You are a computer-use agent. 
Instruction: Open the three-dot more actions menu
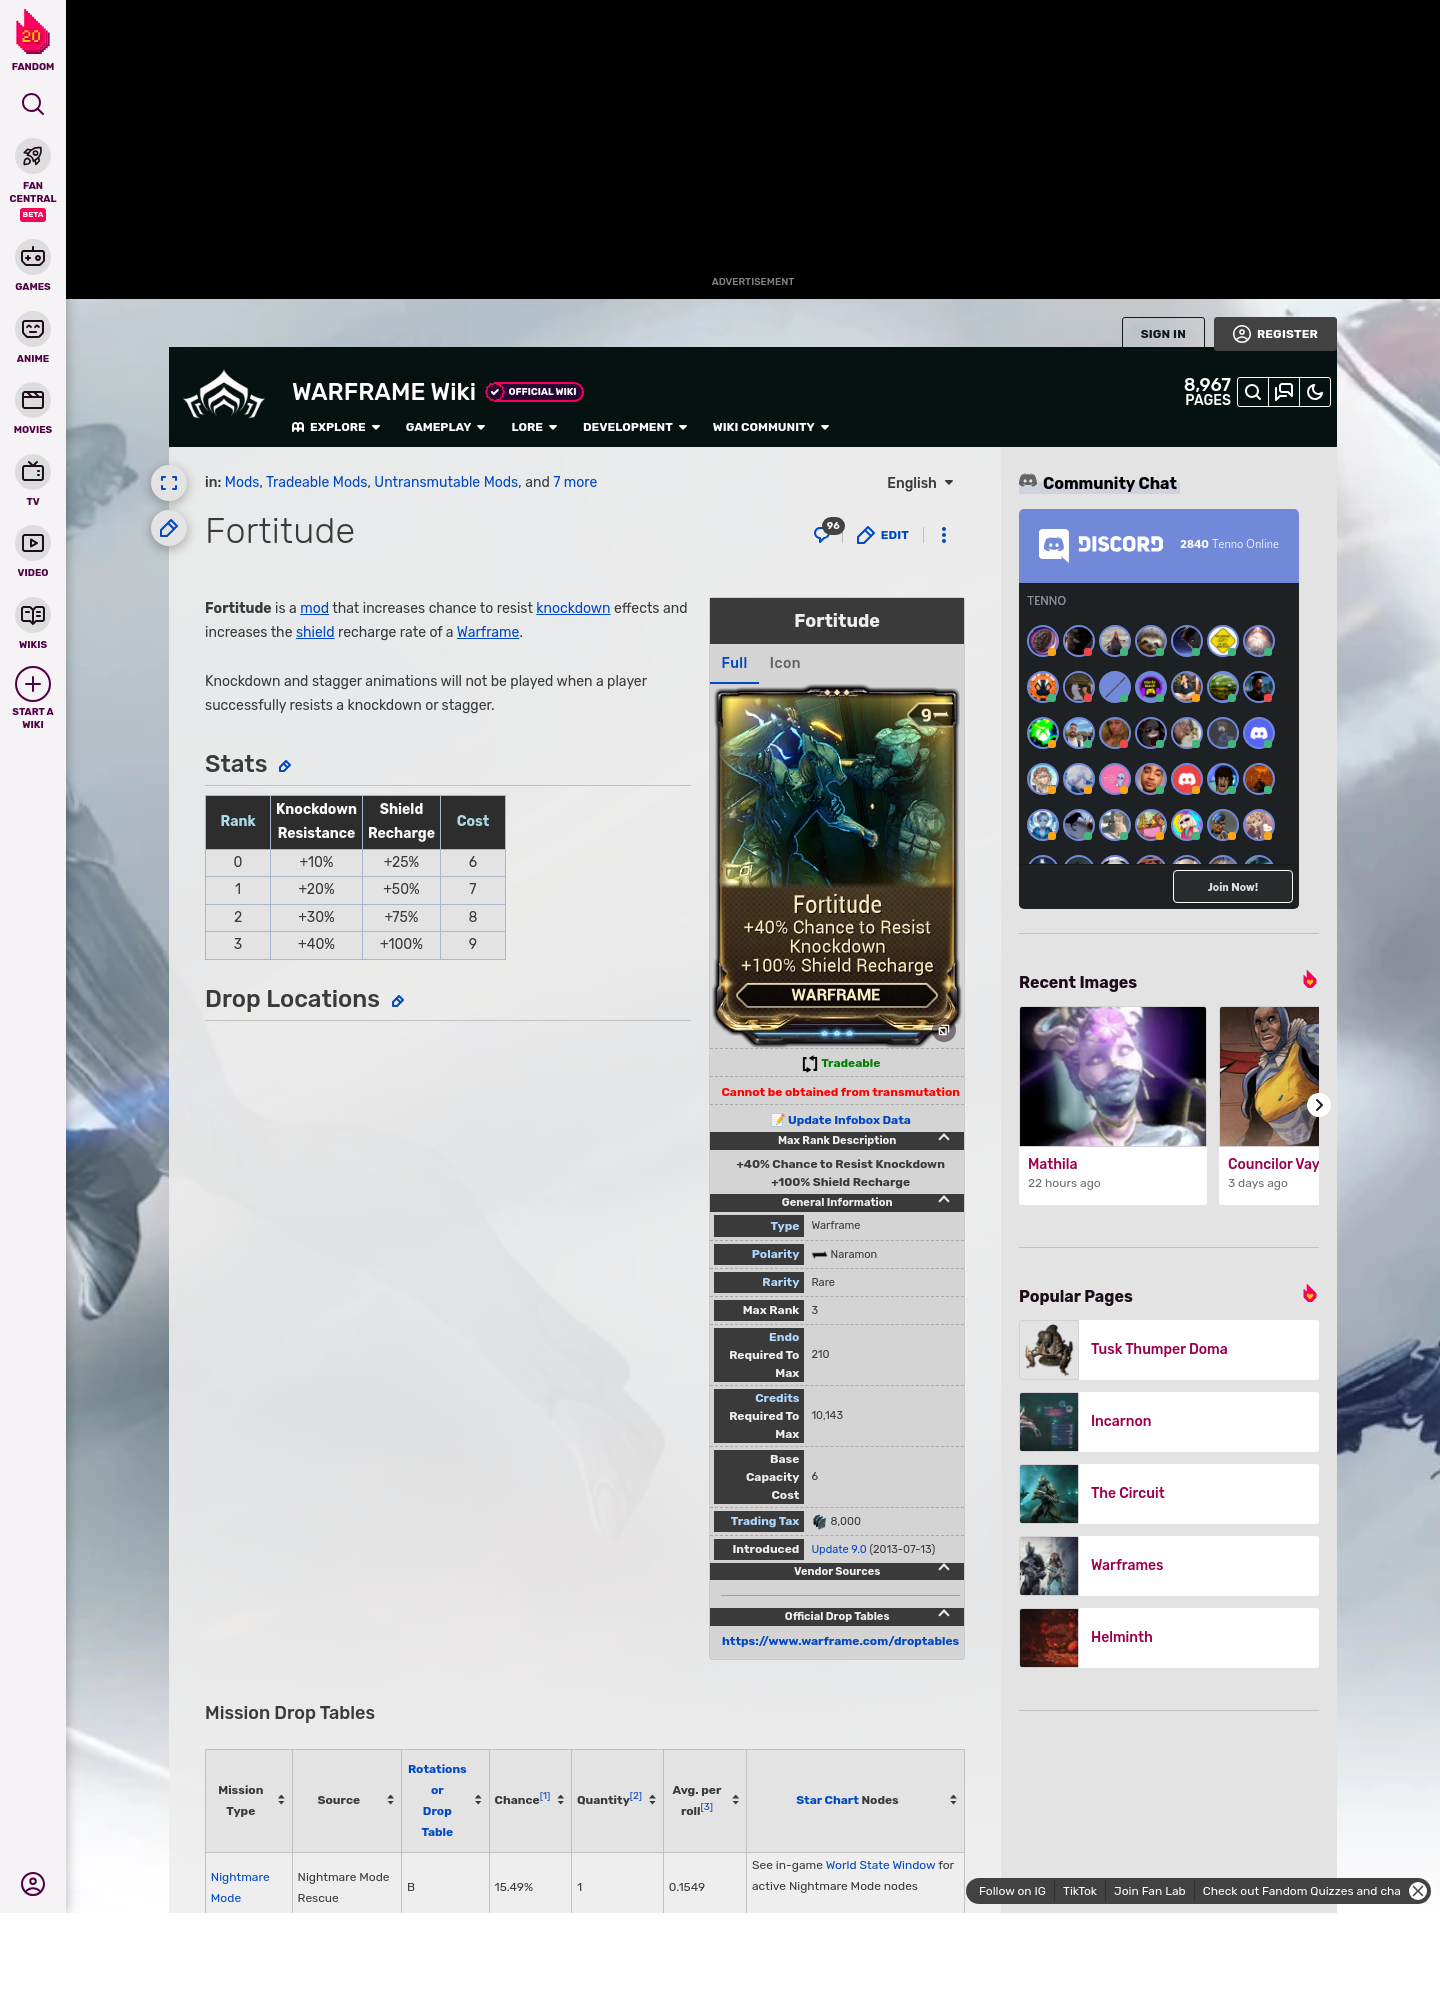coord(943,535)
